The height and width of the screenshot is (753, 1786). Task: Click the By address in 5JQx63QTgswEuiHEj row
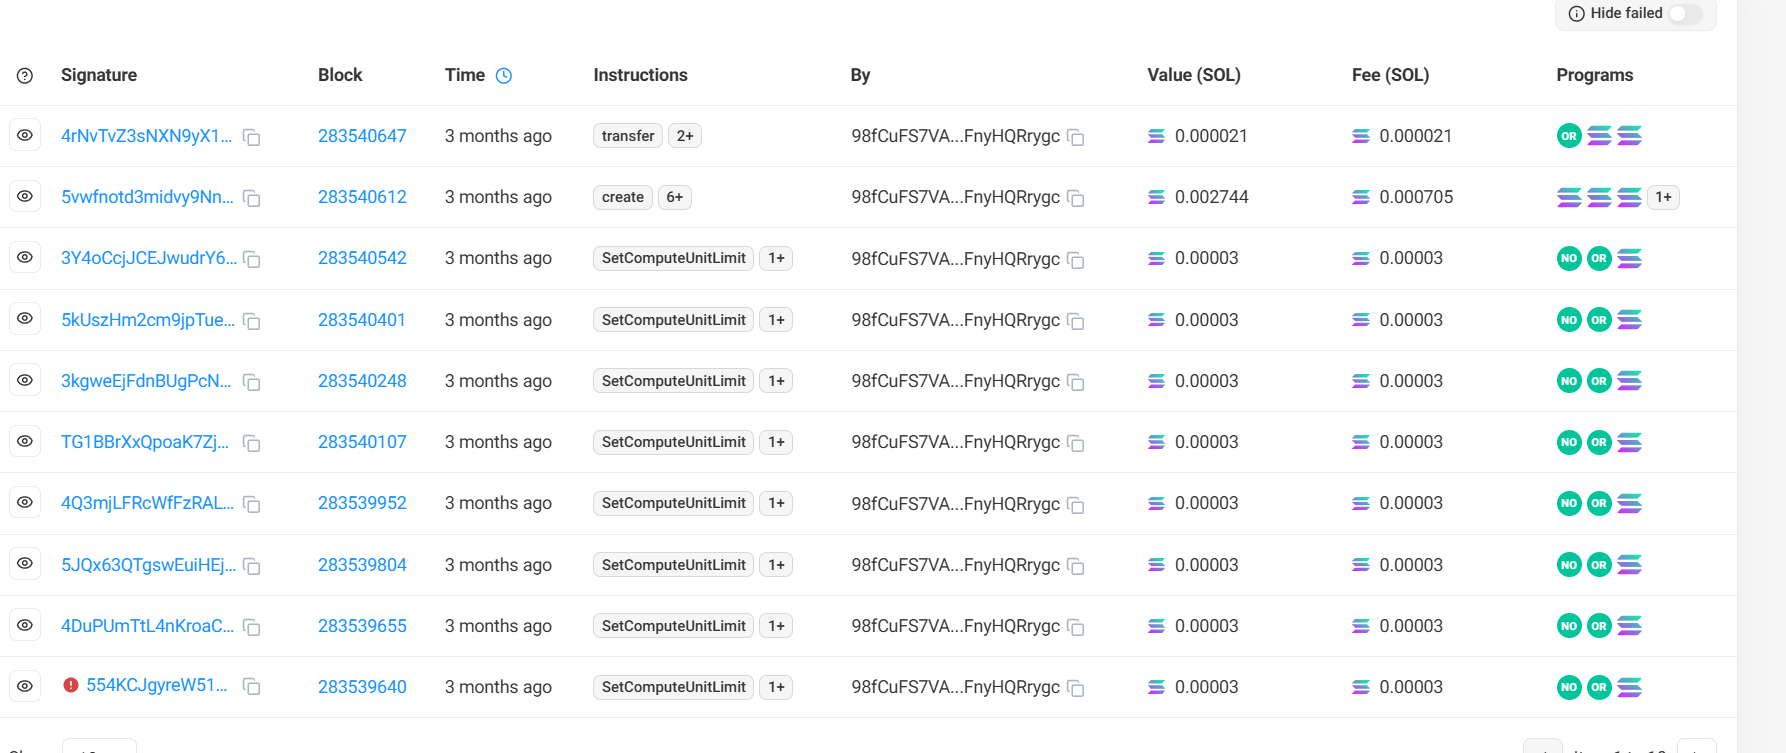pos(955,565)
